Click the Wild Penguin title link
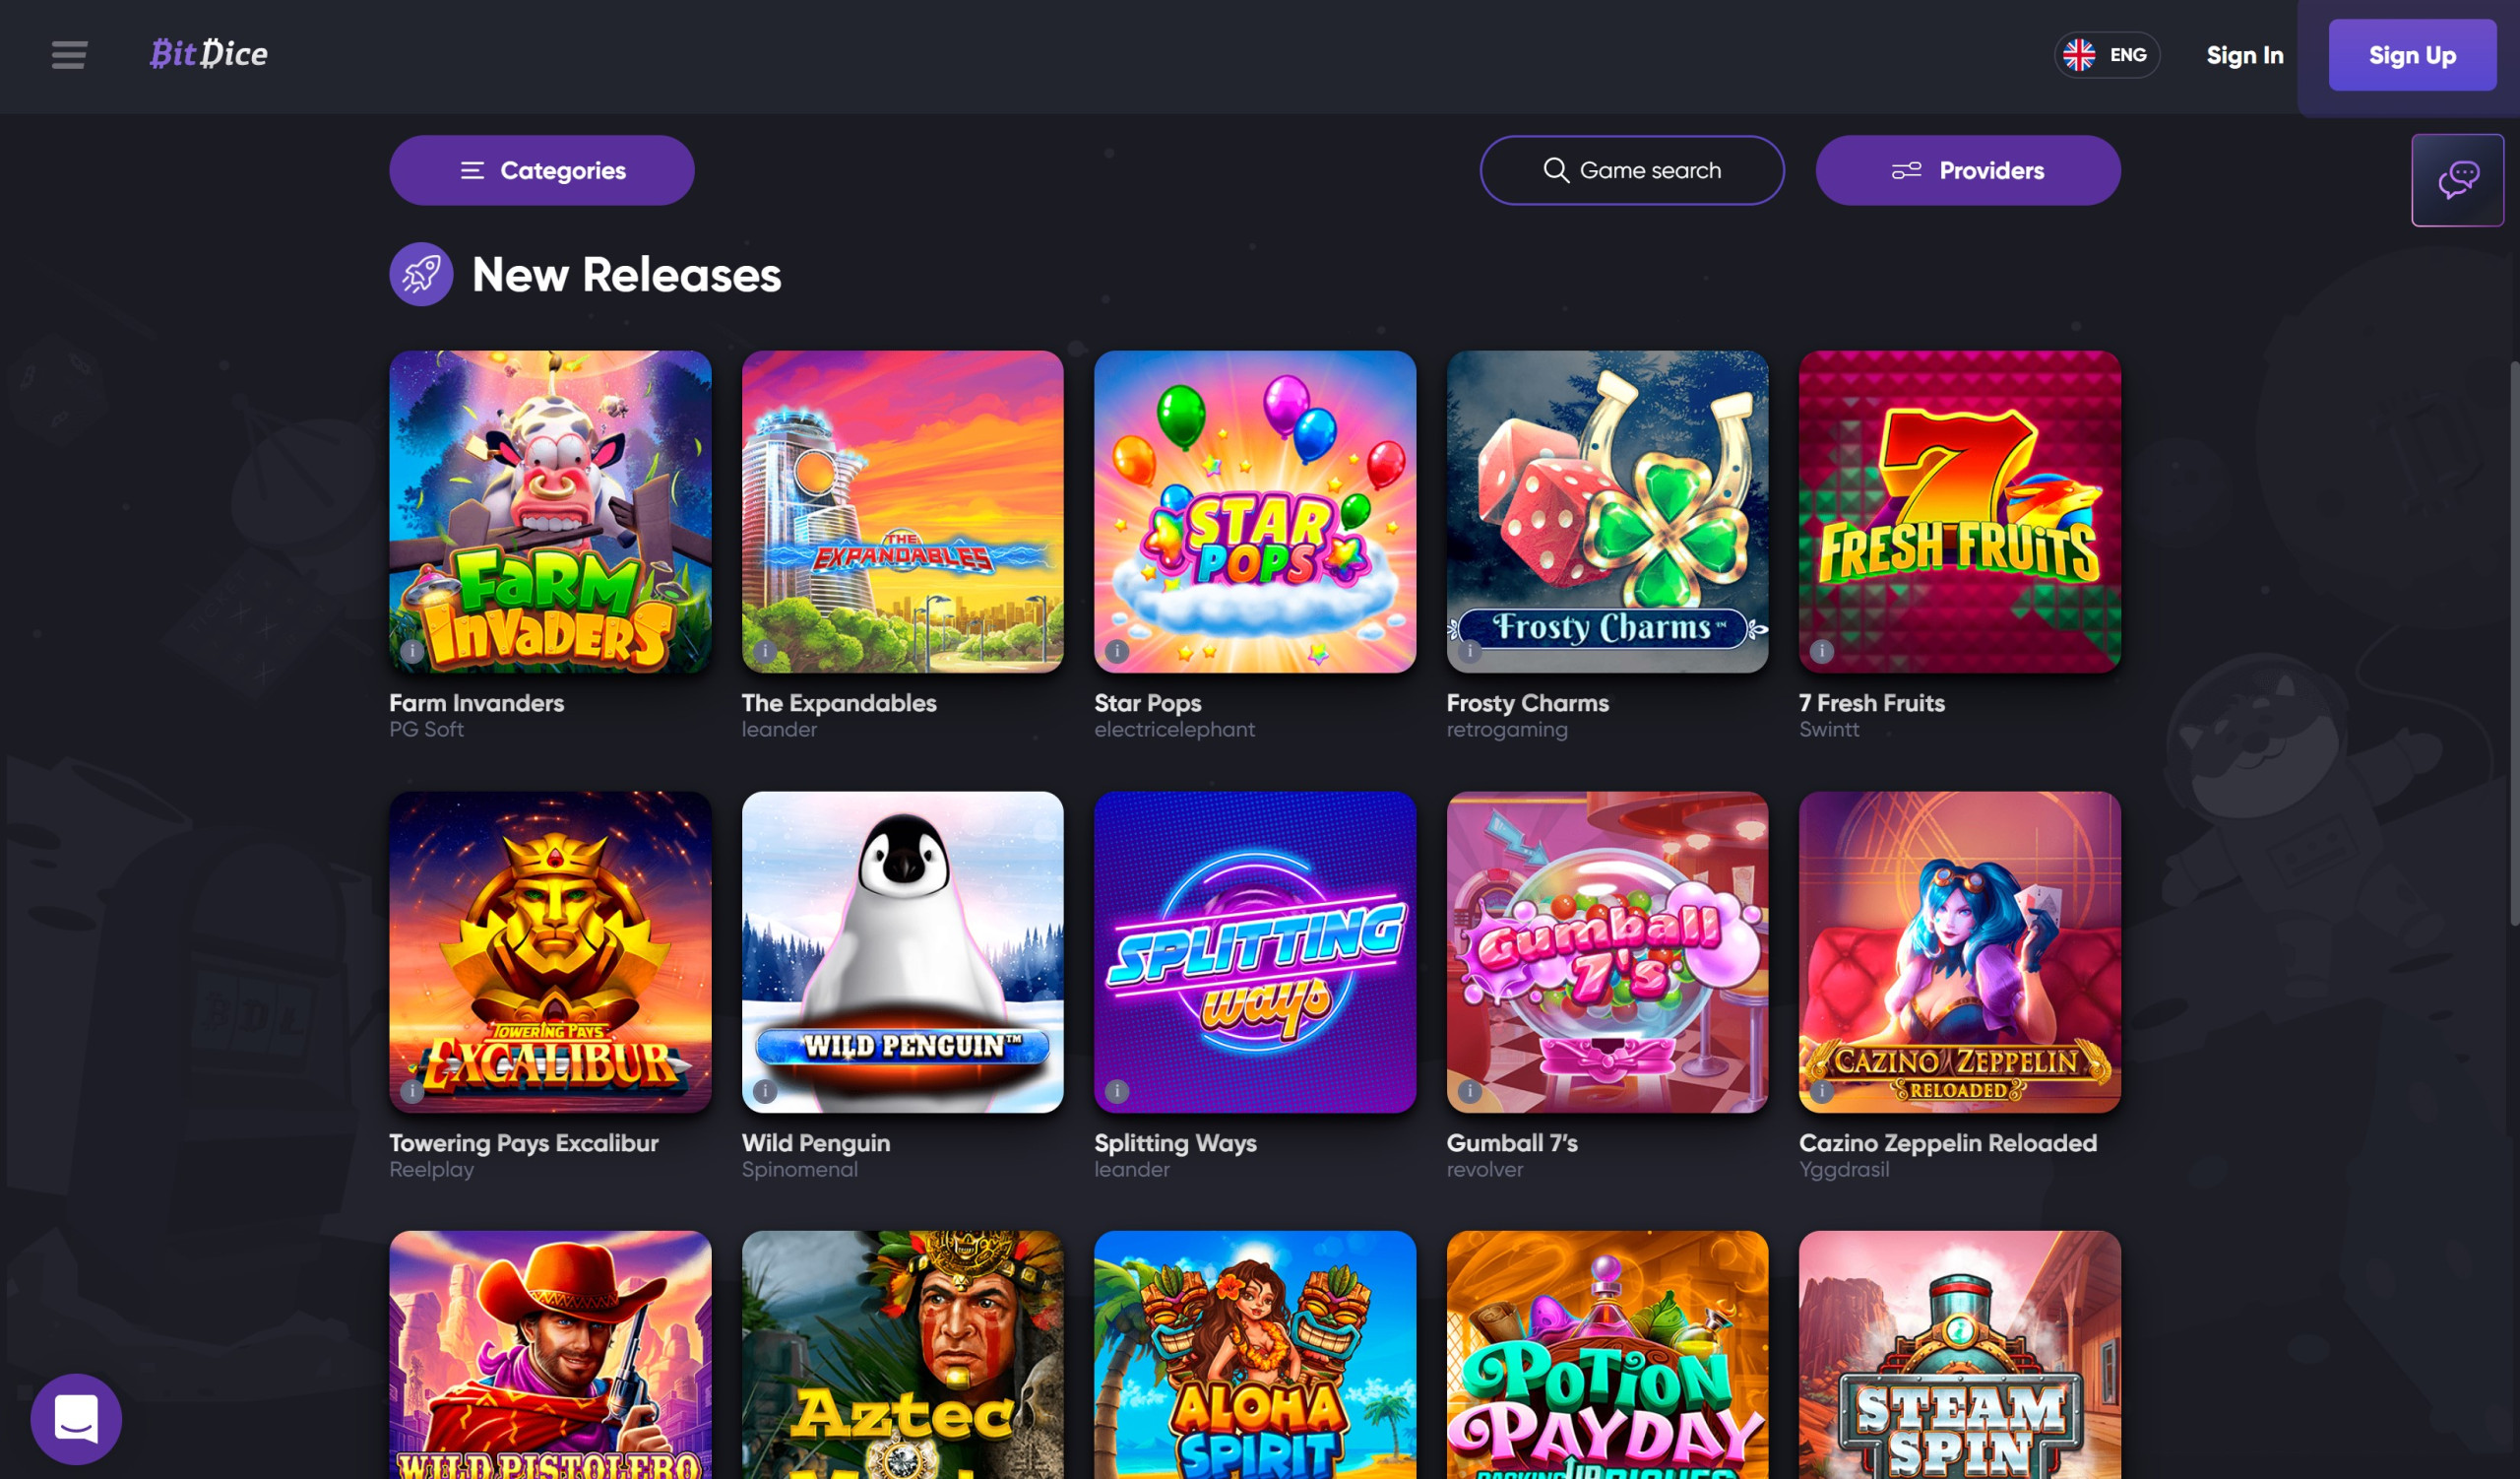Image resolution: width=2520 pixels, height=1479 pixels. click(x=816, y=1143)
